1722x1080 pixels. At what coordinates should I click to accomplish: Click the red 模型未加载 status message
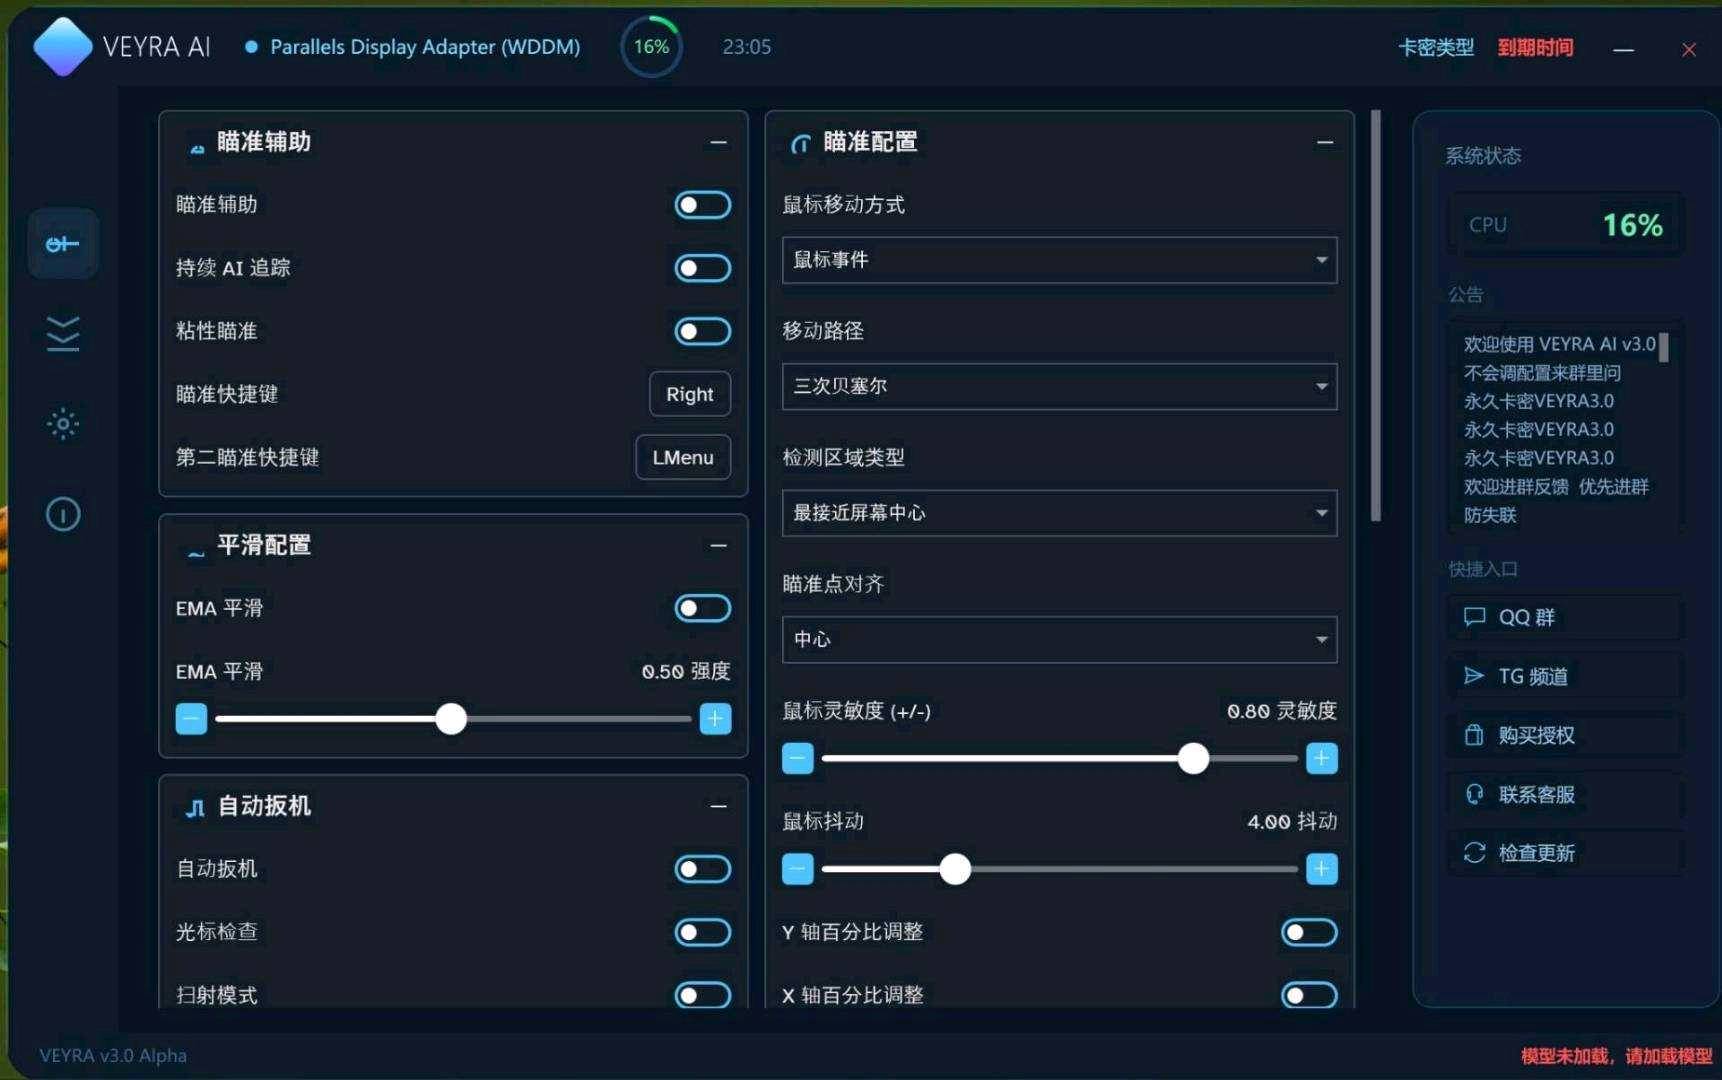coord(1616,1055)
